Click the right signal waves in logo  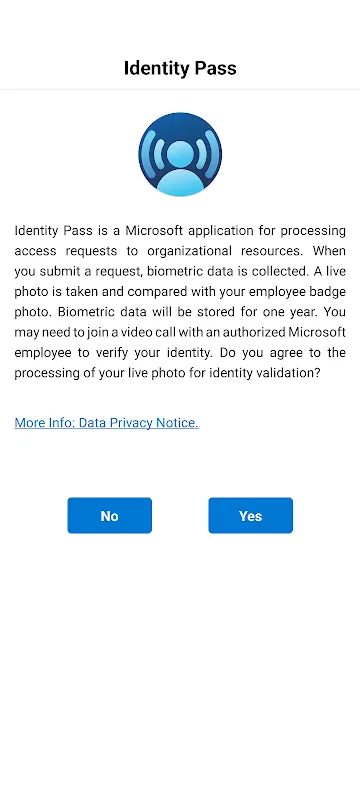click(205, 152)
